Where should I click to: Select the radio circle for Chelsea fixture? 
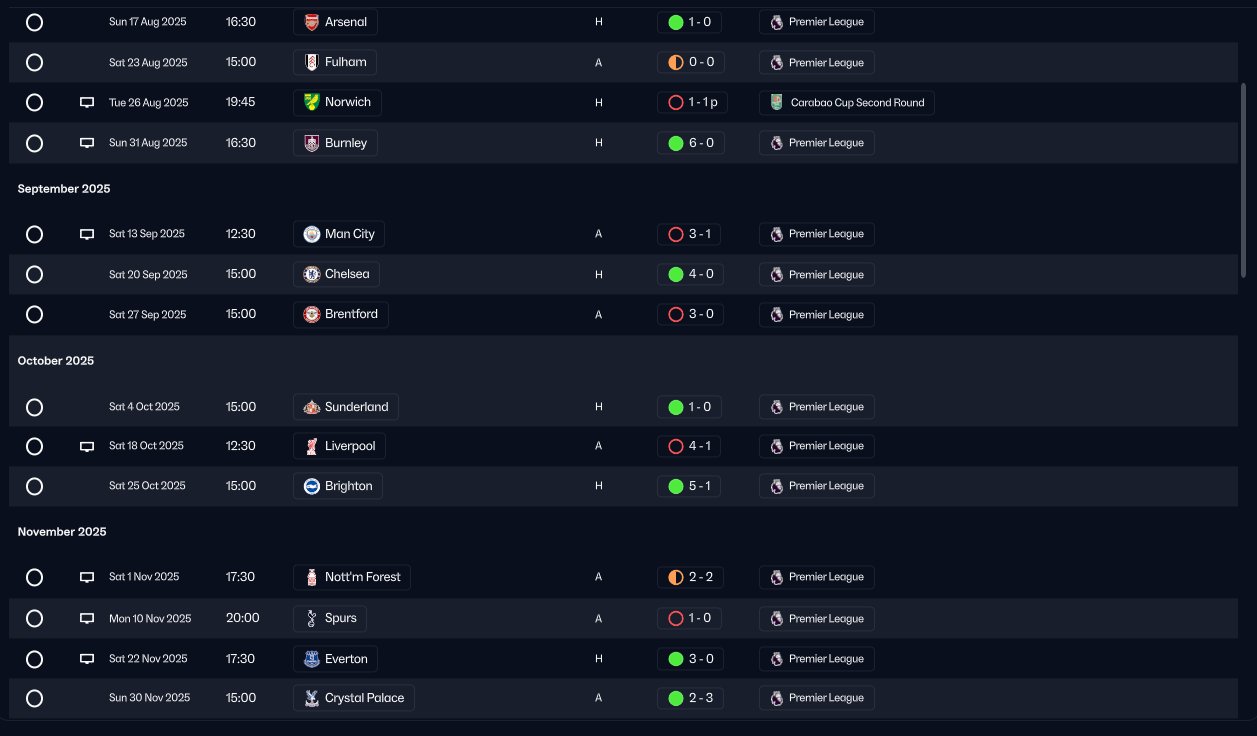coord(34,274)
